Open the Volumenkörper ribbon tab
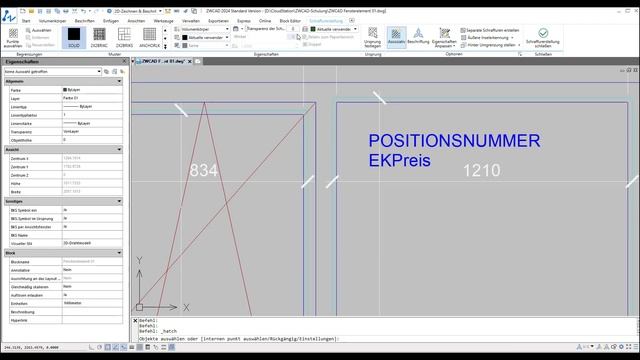The image size is (640, 360). (52, 20)
